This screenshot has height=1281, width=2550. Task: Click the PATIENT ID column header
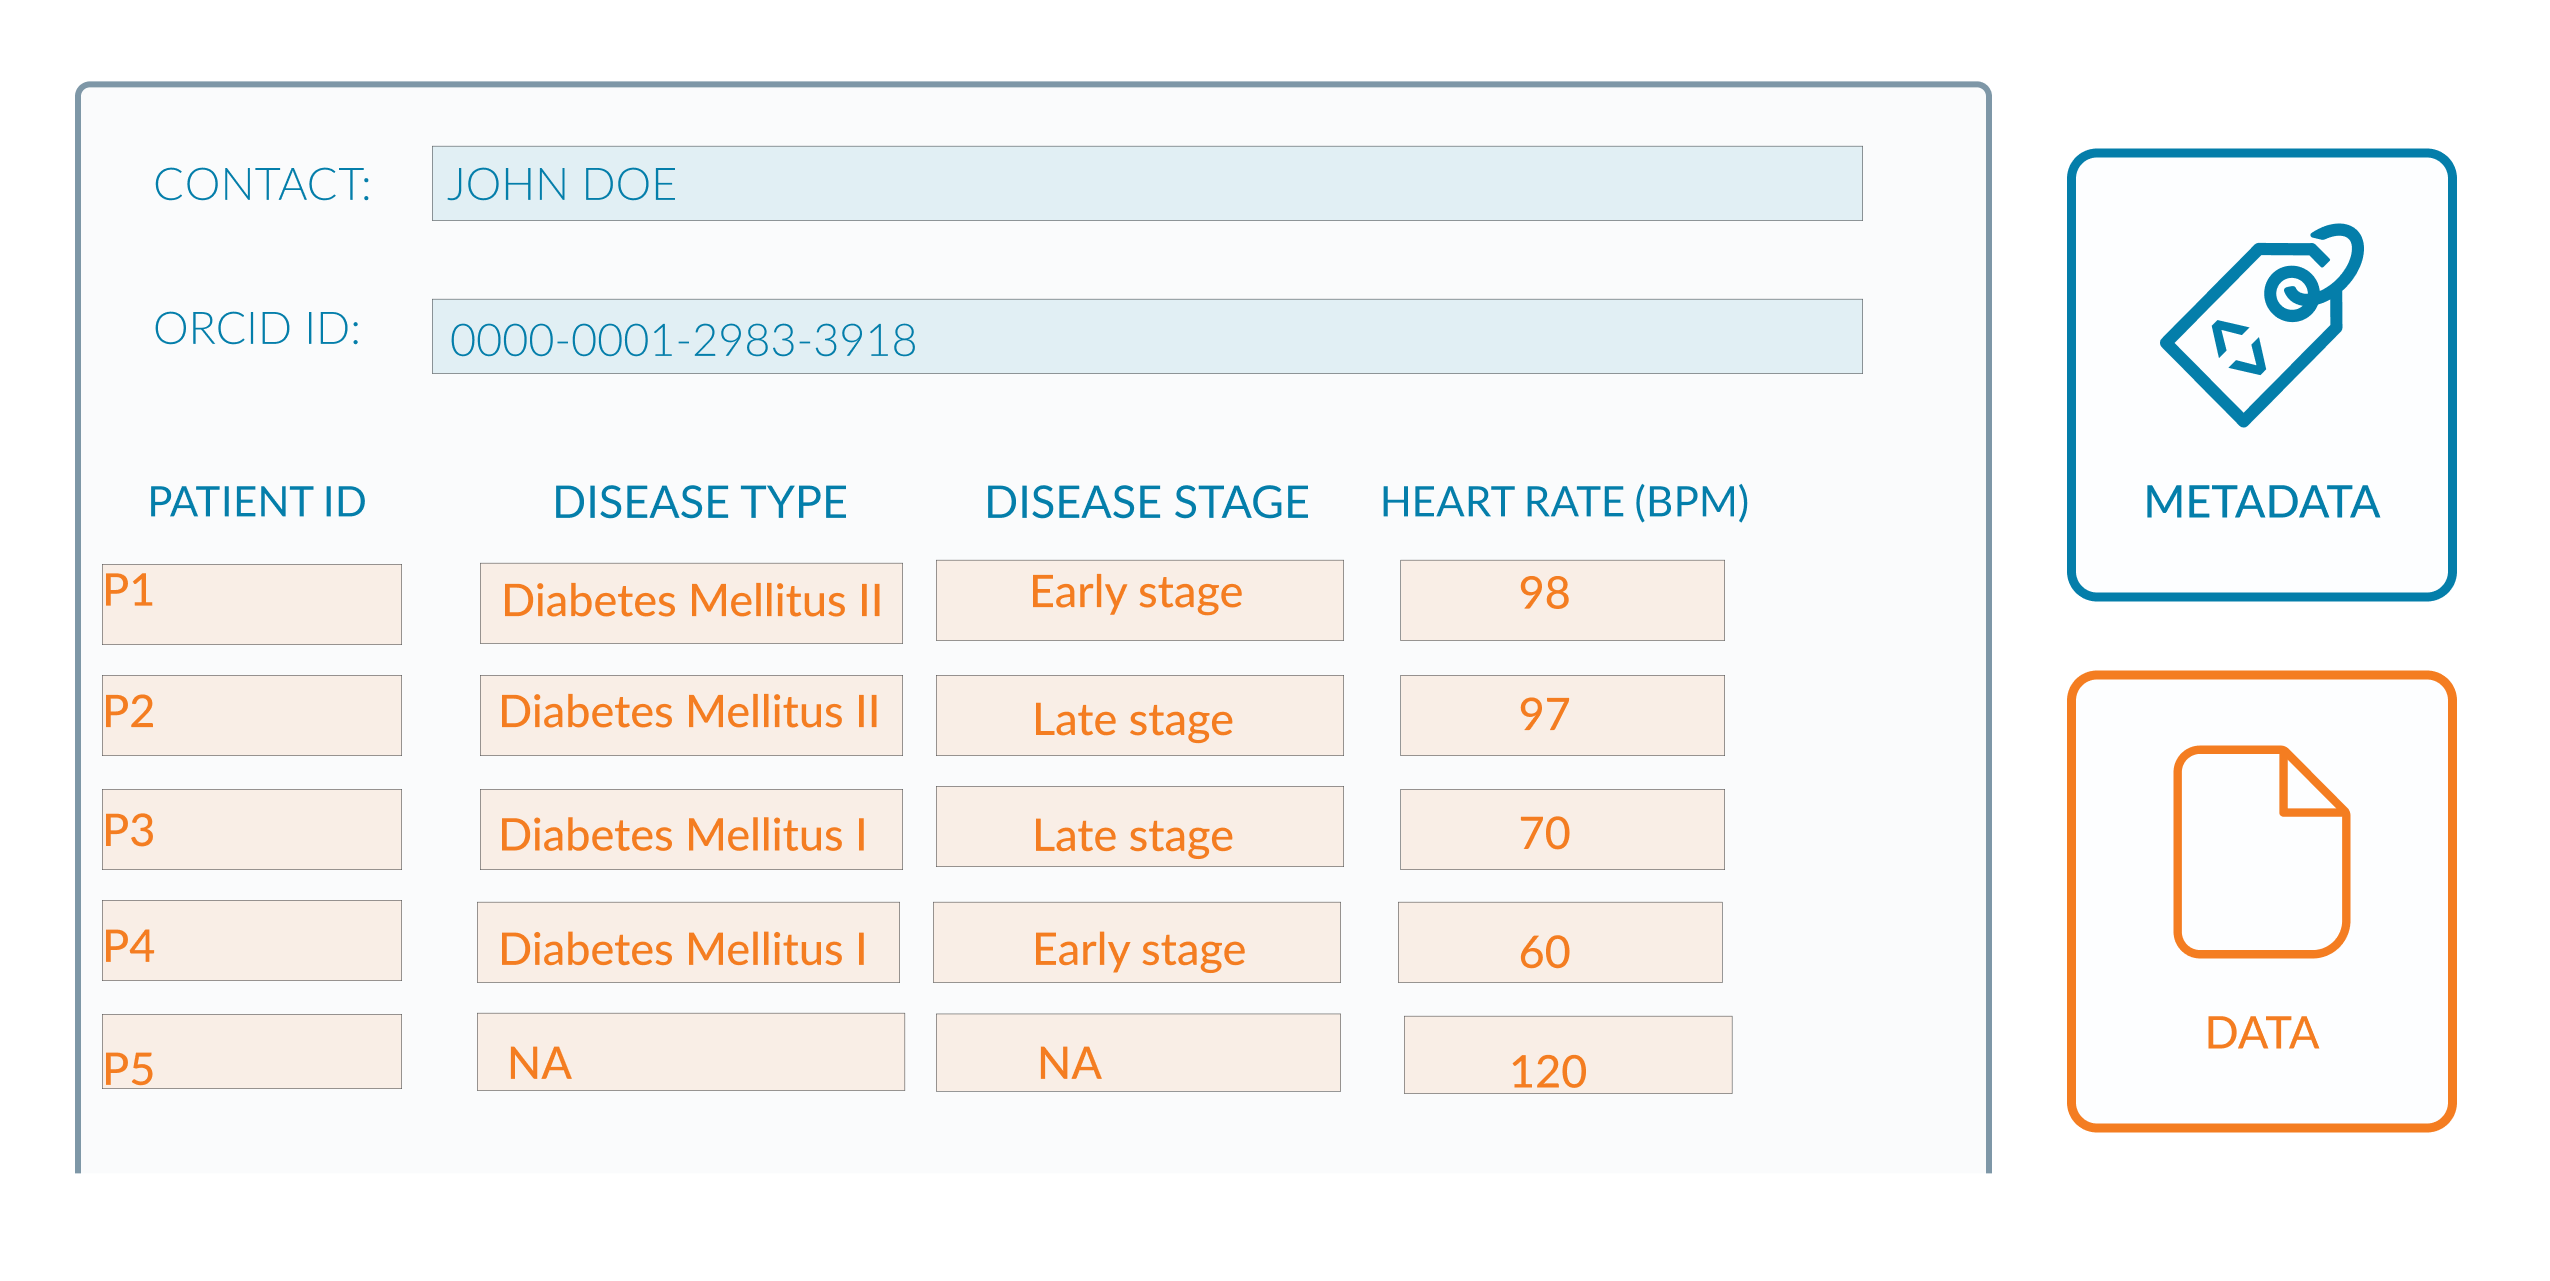click(x=257, y=502)
